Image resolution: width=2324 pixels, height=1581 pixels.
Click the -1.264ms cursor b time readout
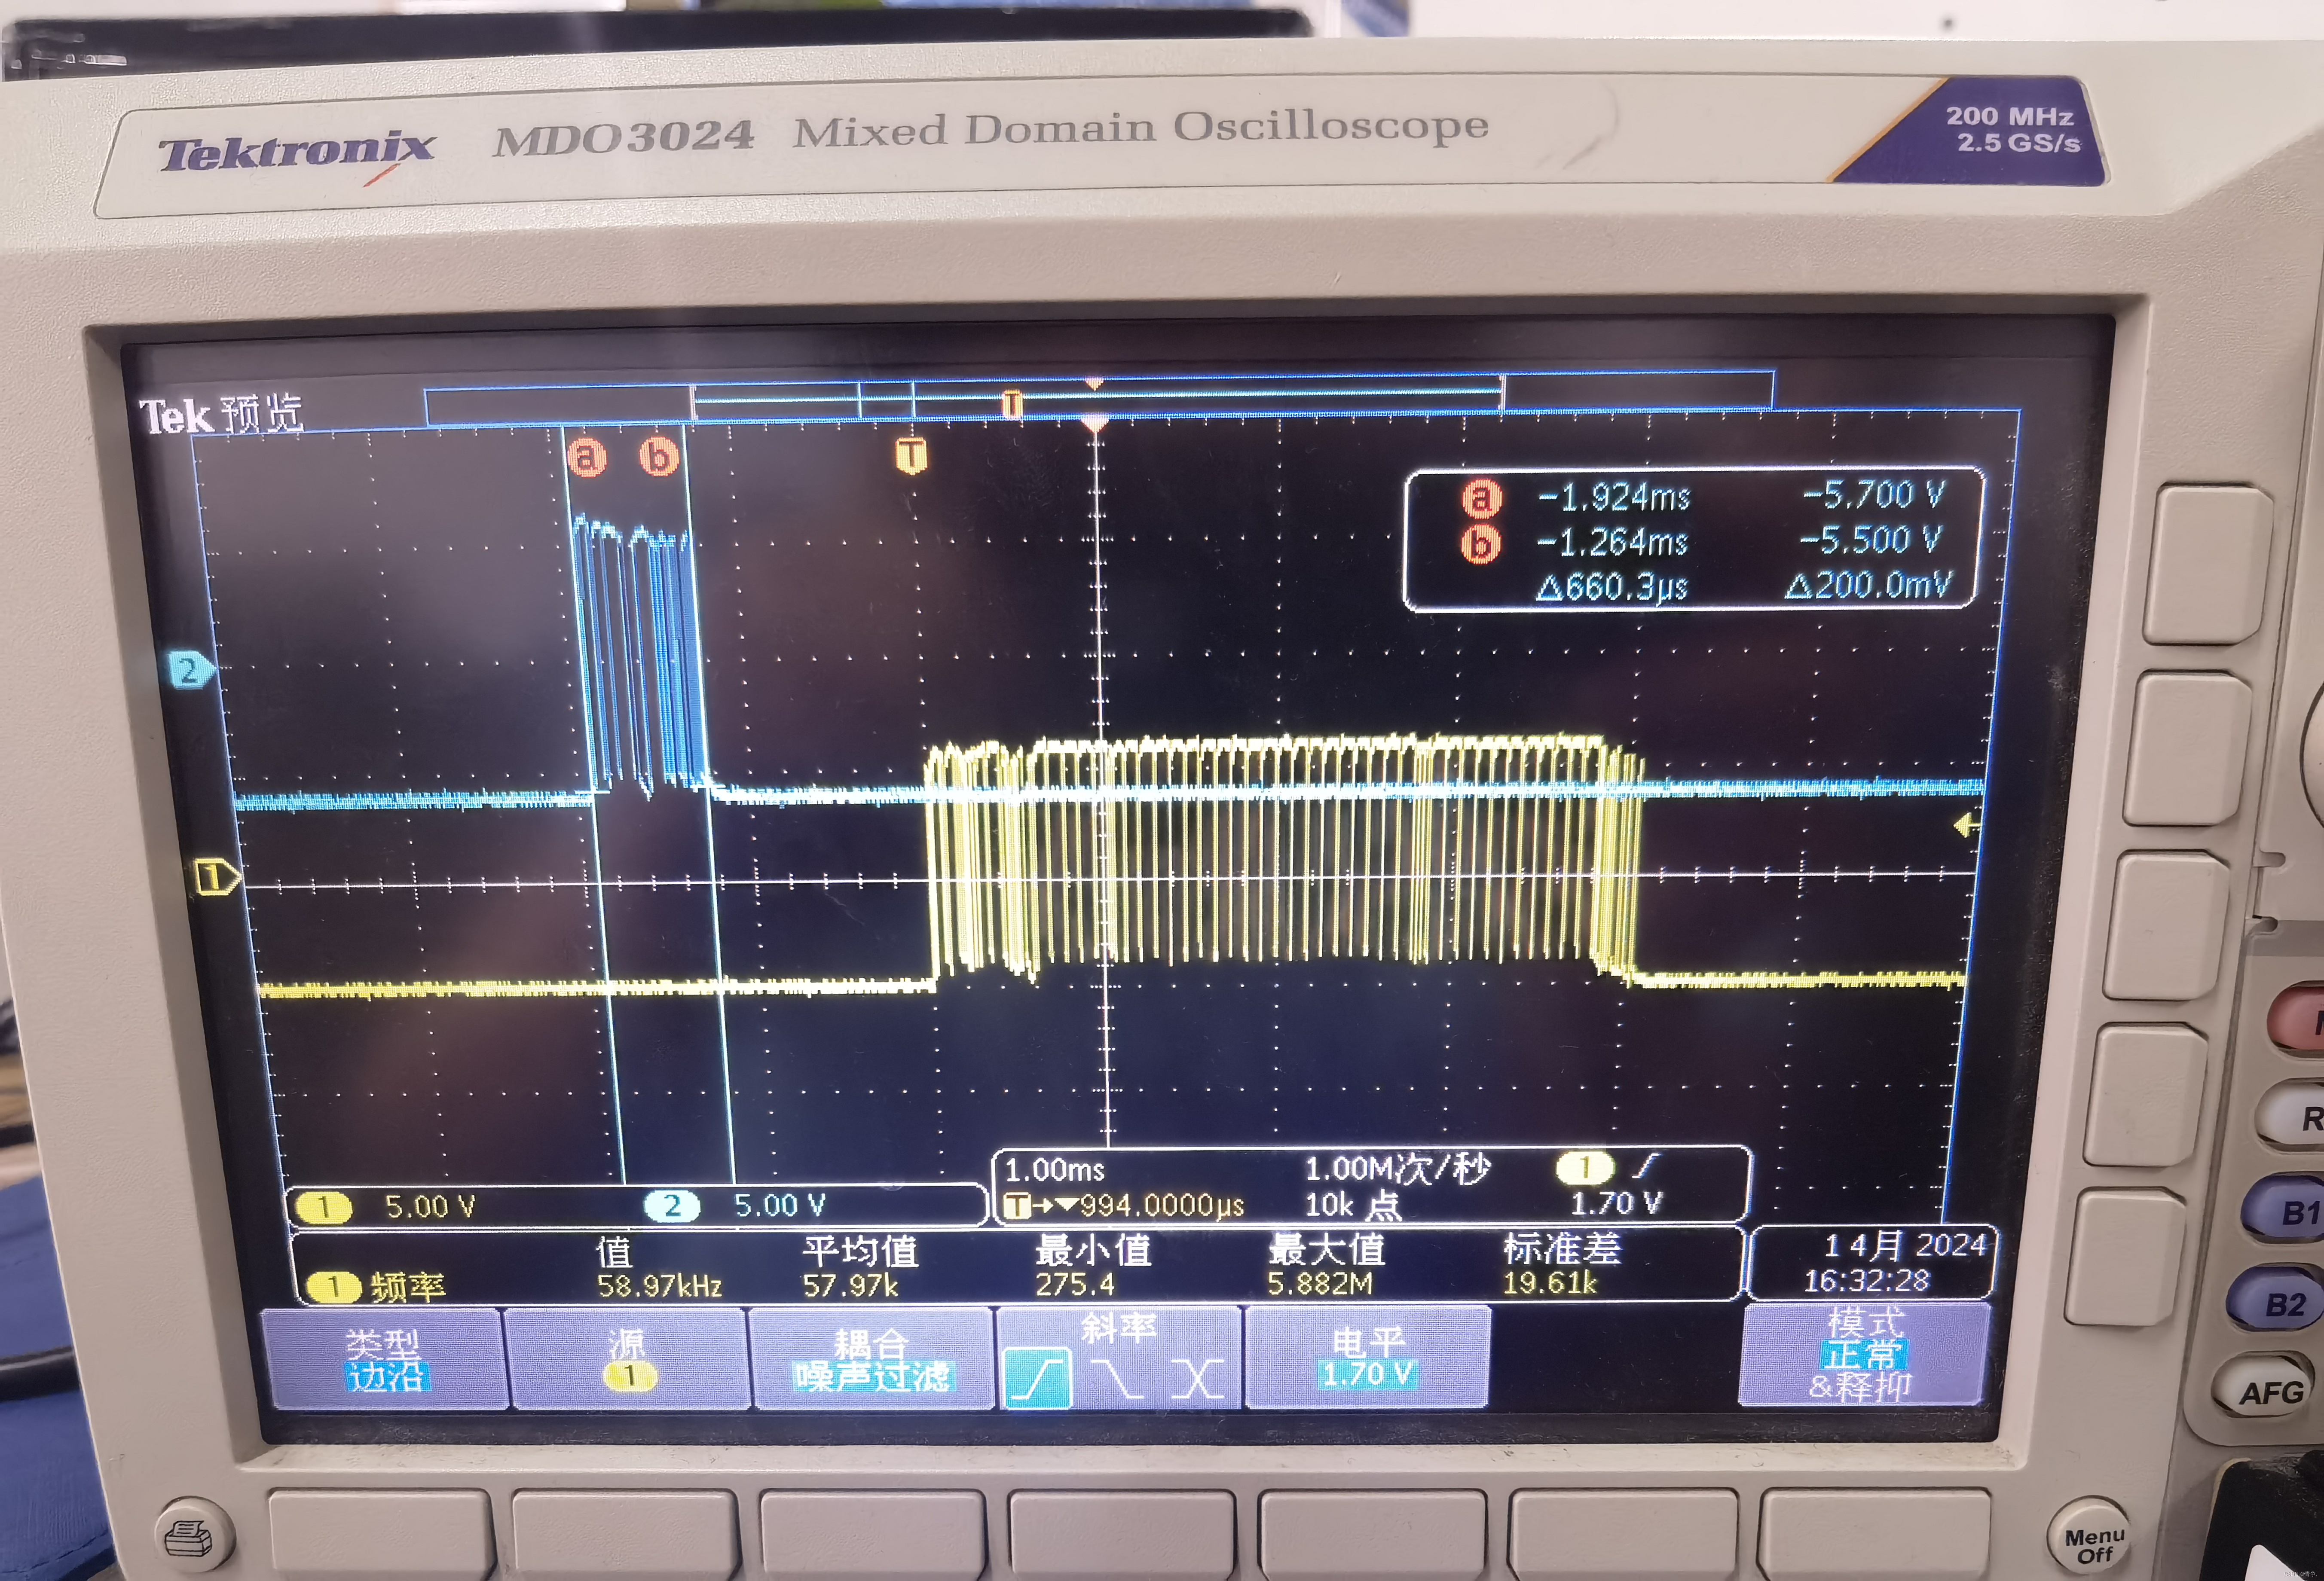pyautogui.click(x=1612, y=542)
